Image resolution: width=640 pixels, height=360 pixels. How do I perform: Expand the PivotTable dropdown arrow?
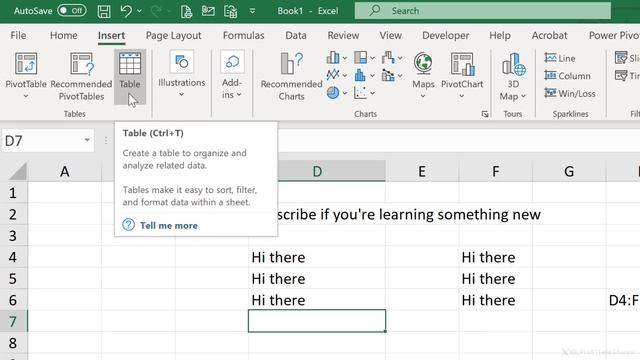pos(26,96)
